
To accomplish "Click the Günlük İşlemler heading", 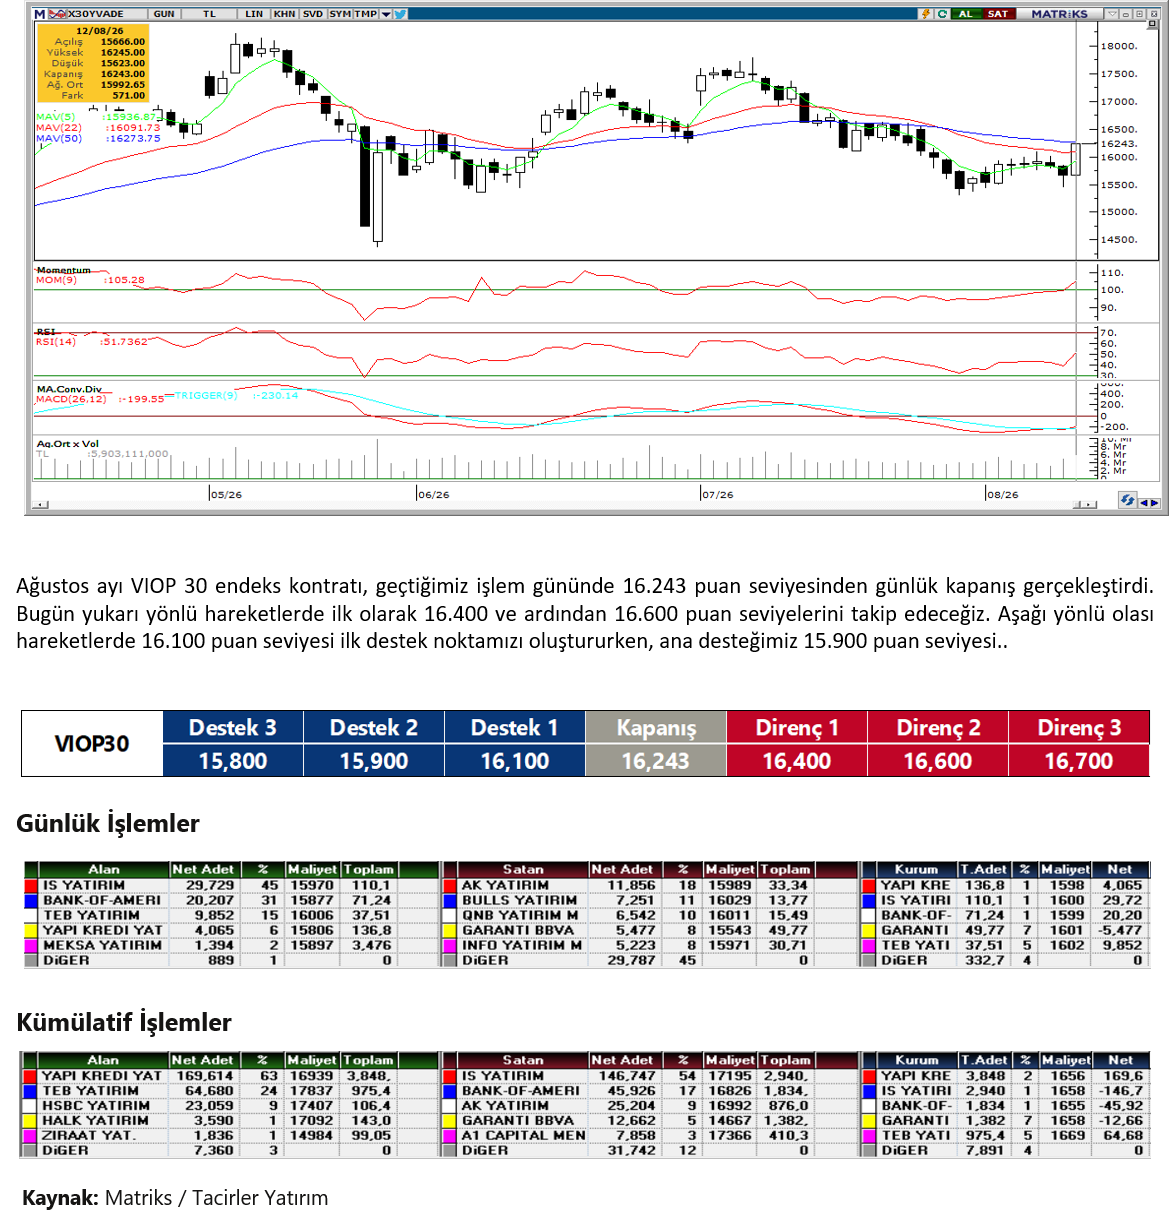I will pos(108,824).
